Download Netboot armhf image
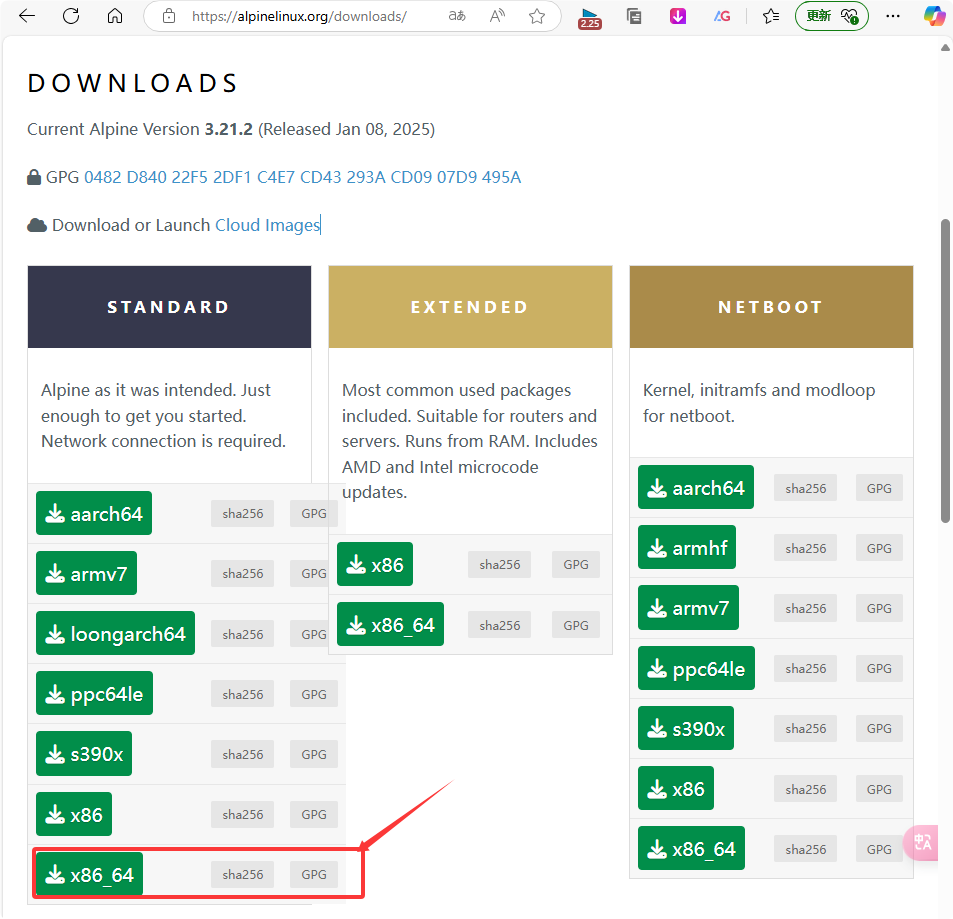Viewport: 953px width, 919px height. pos(687,548)
